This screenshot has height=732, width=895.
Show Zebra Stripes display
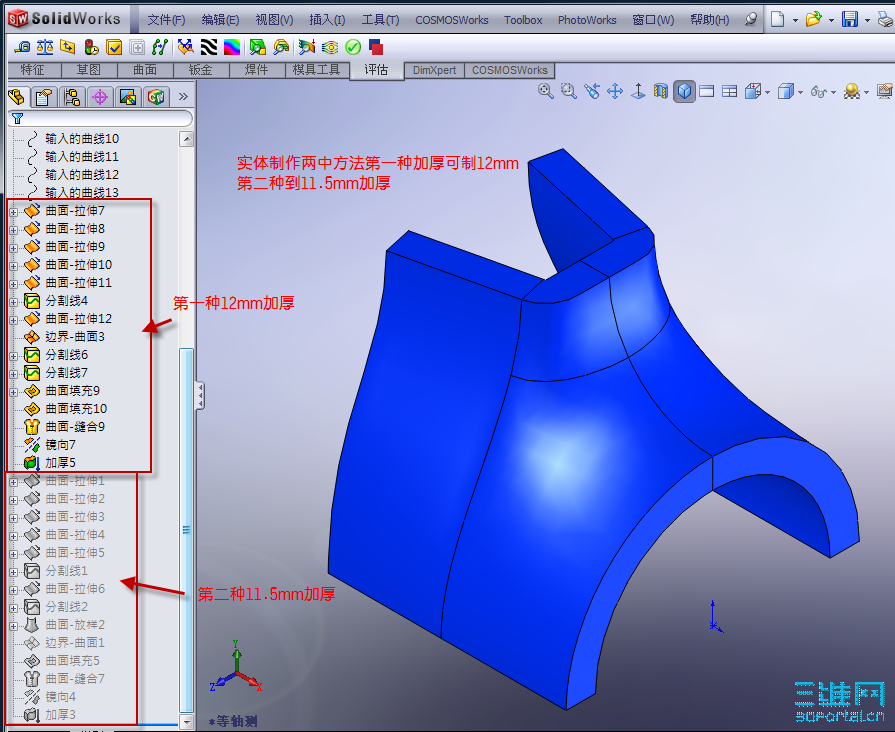pos(209,47)
